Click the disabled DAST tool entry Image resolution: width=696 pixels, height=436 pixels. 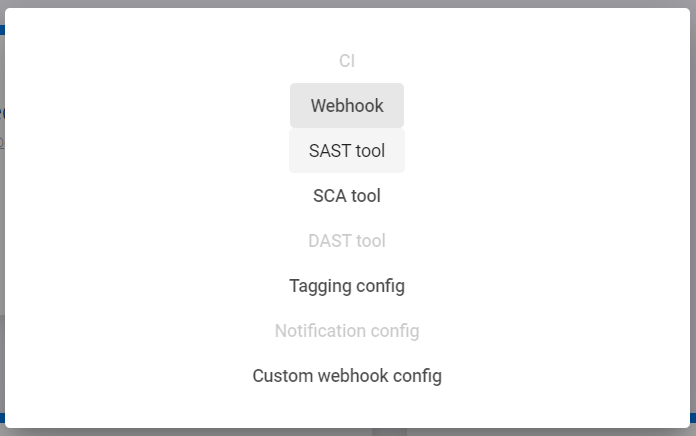click(x=347, y=241)
